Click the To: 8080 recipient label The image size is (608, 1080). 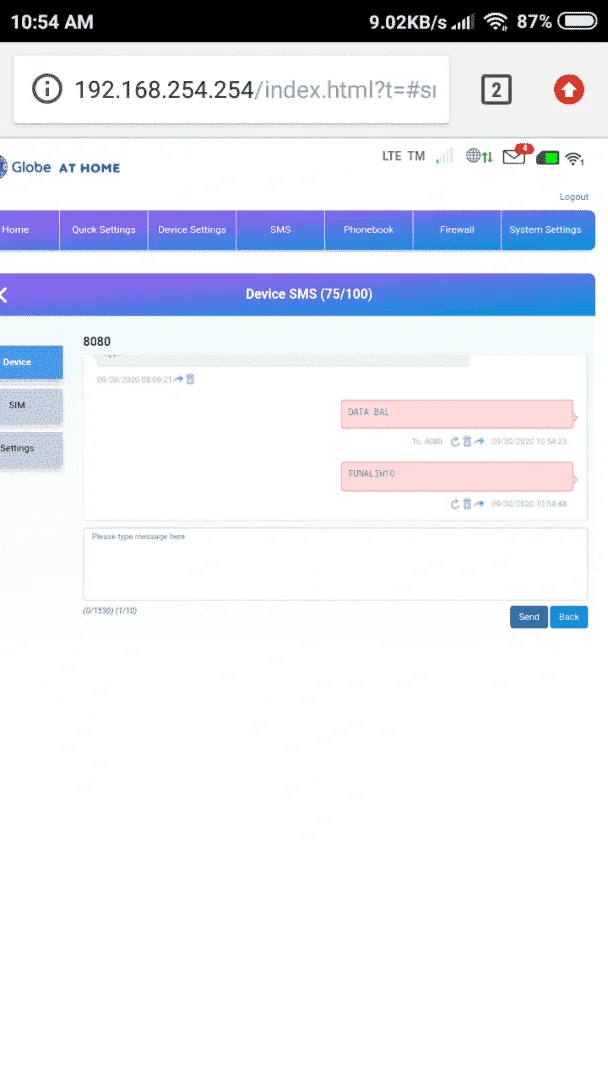(427, 442)
